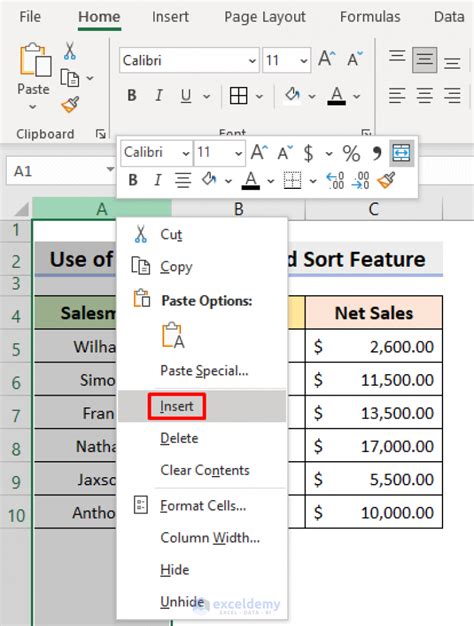Screen dimensions: 474x626
Task: Expand the ribbon Font Color dropdown arrow
Action: coord(357,96)
